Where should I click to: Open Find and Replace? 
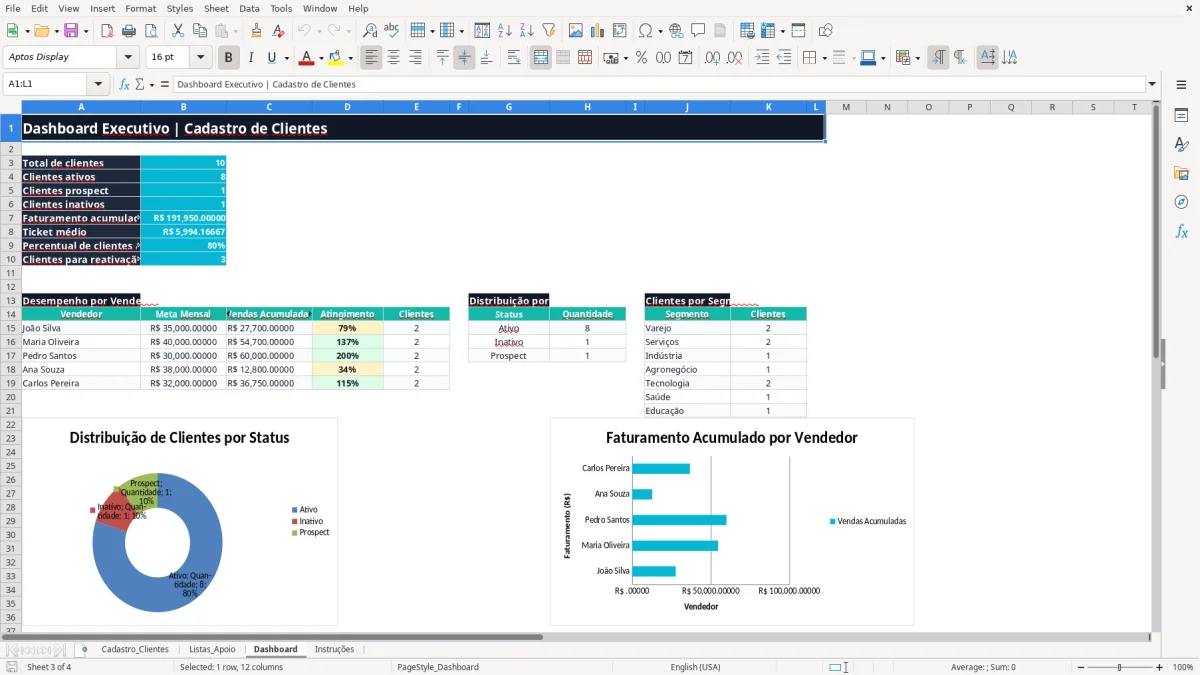point(369,31)
